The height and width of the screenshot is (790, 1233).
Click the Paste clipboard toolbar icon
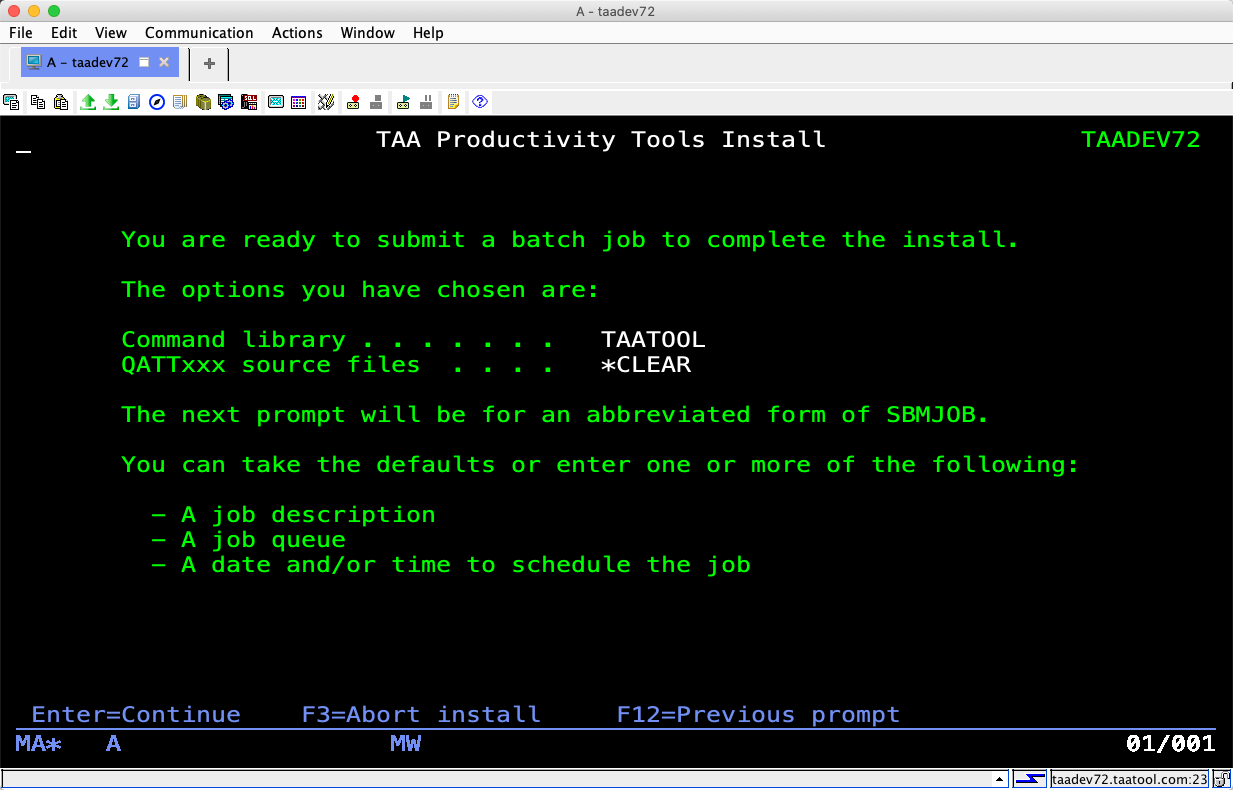pos(61,102)
